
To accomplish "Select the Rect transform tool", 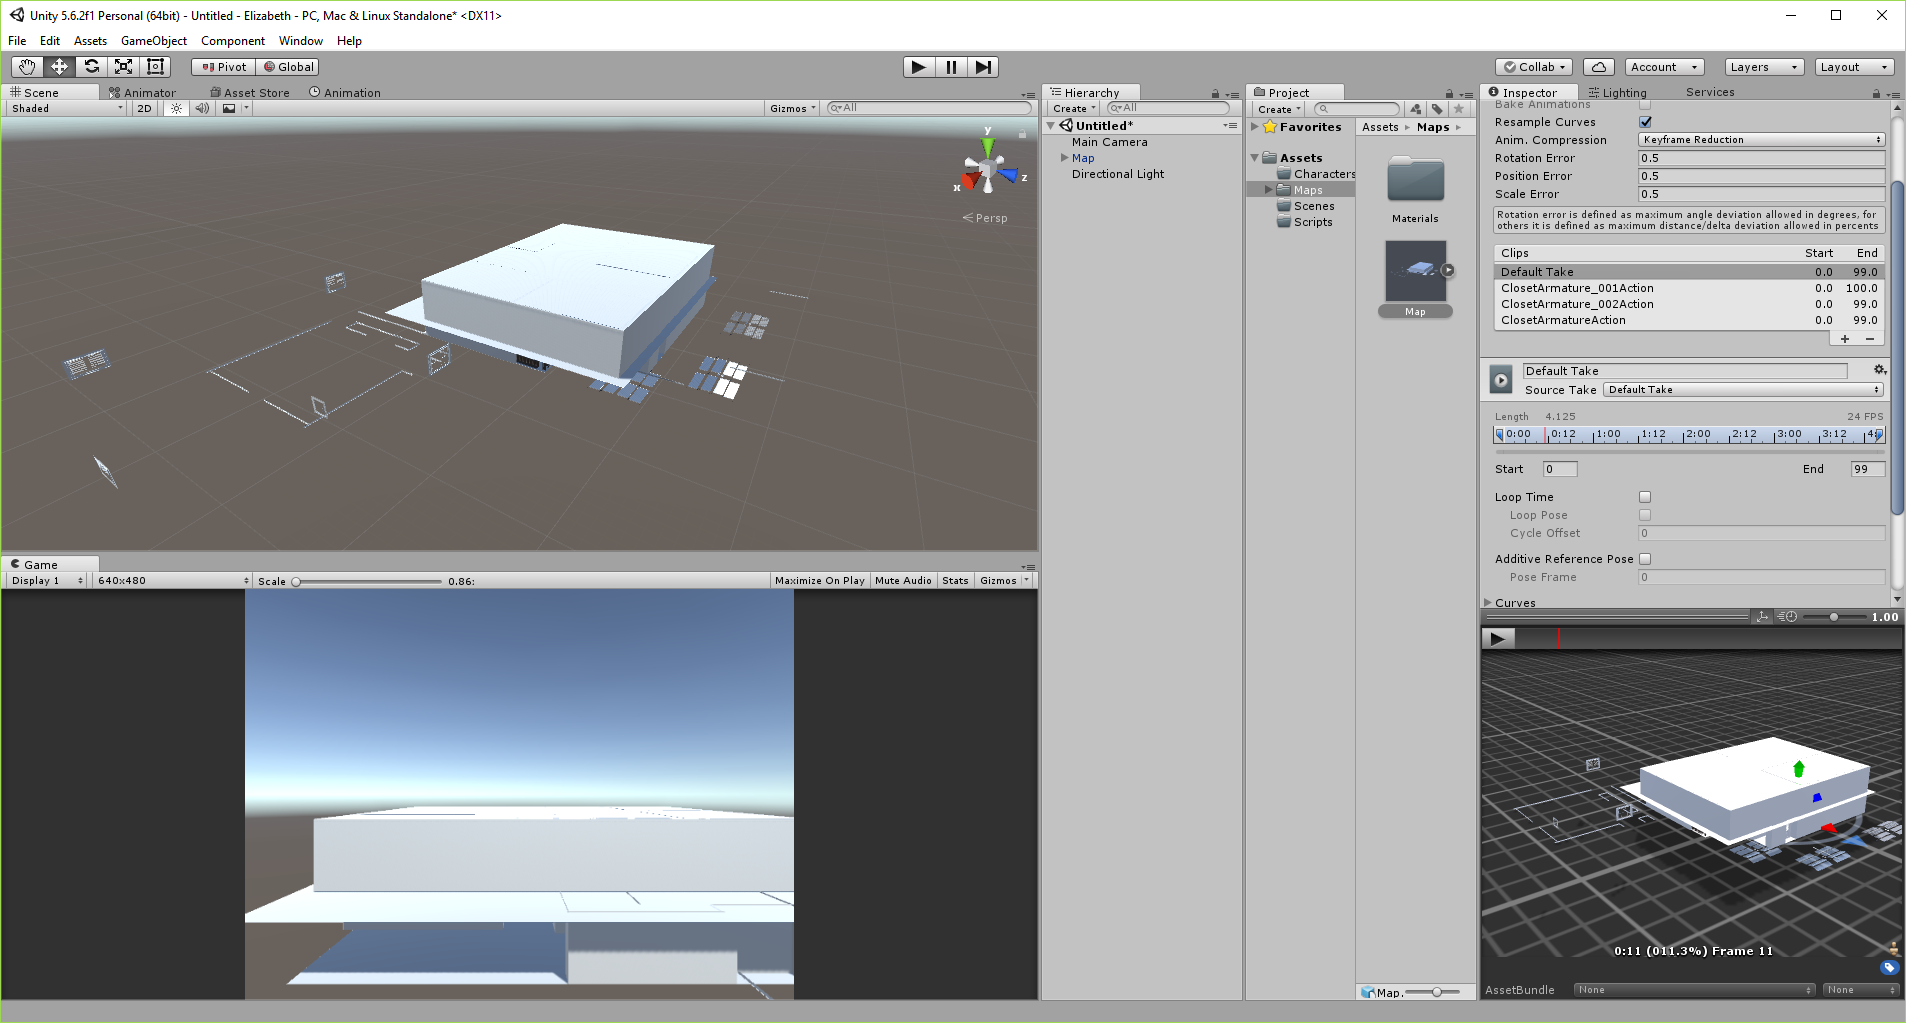I will point(155,67).
